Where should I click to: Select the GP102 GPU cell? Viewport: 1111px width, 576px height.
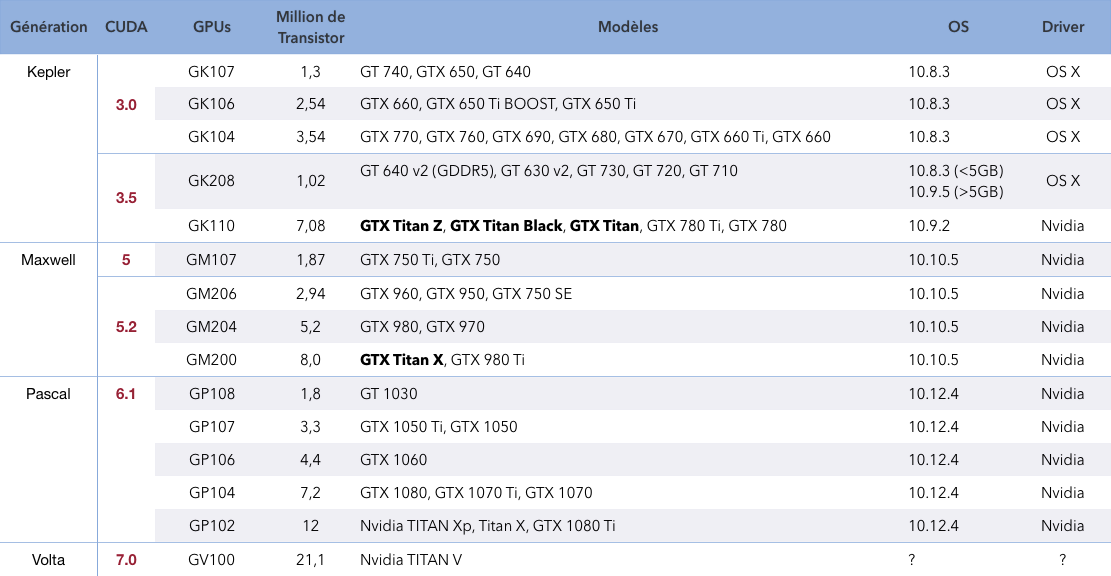[211, 526]
